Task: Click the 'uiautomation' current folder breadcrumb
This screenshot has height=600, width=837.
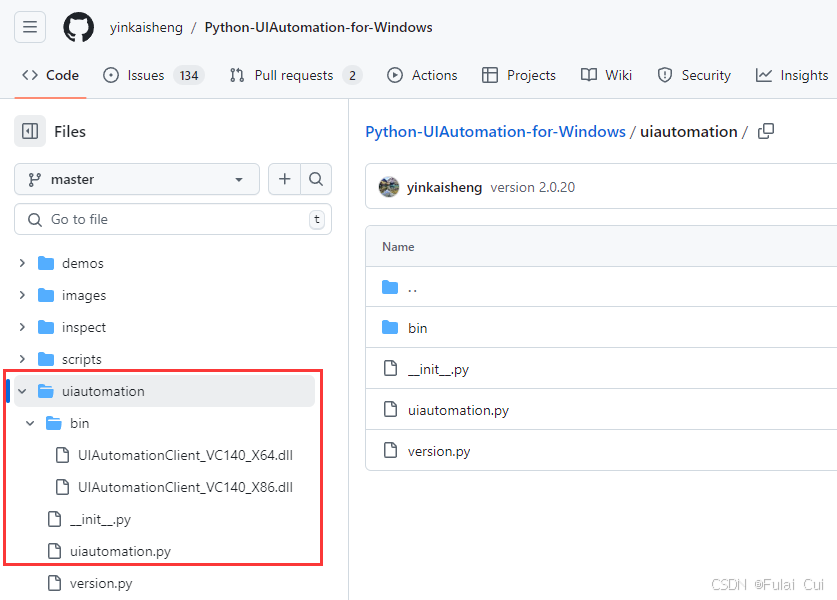Action: (689, 131)
